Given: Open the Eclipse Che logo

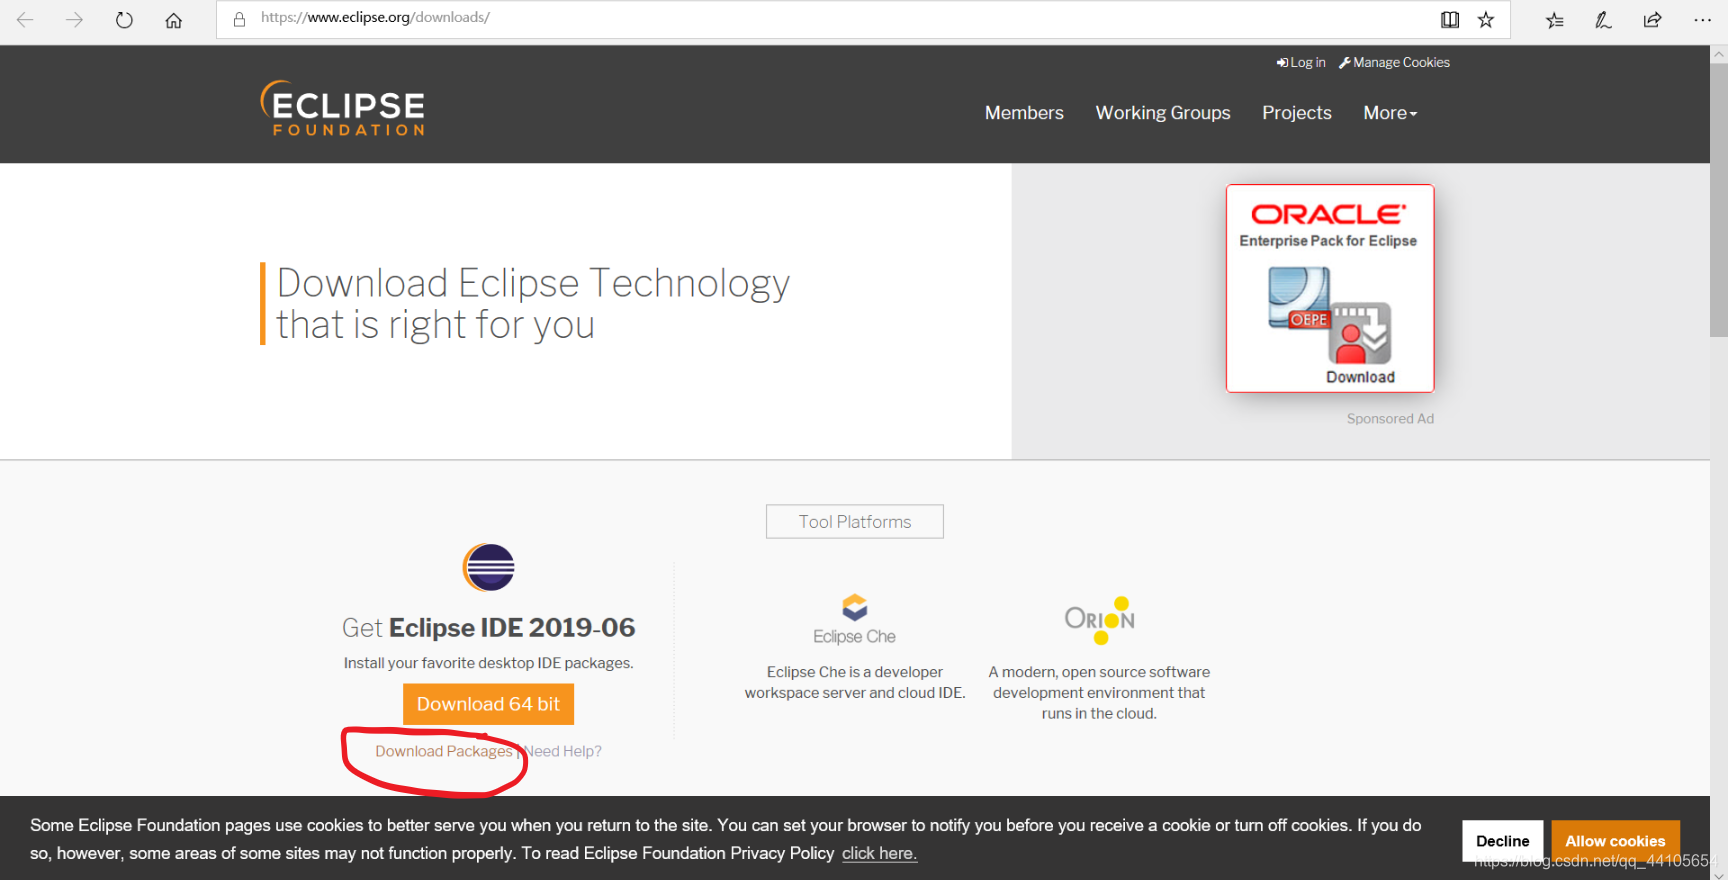Looking at the screenshot, I should coord(854,620).
